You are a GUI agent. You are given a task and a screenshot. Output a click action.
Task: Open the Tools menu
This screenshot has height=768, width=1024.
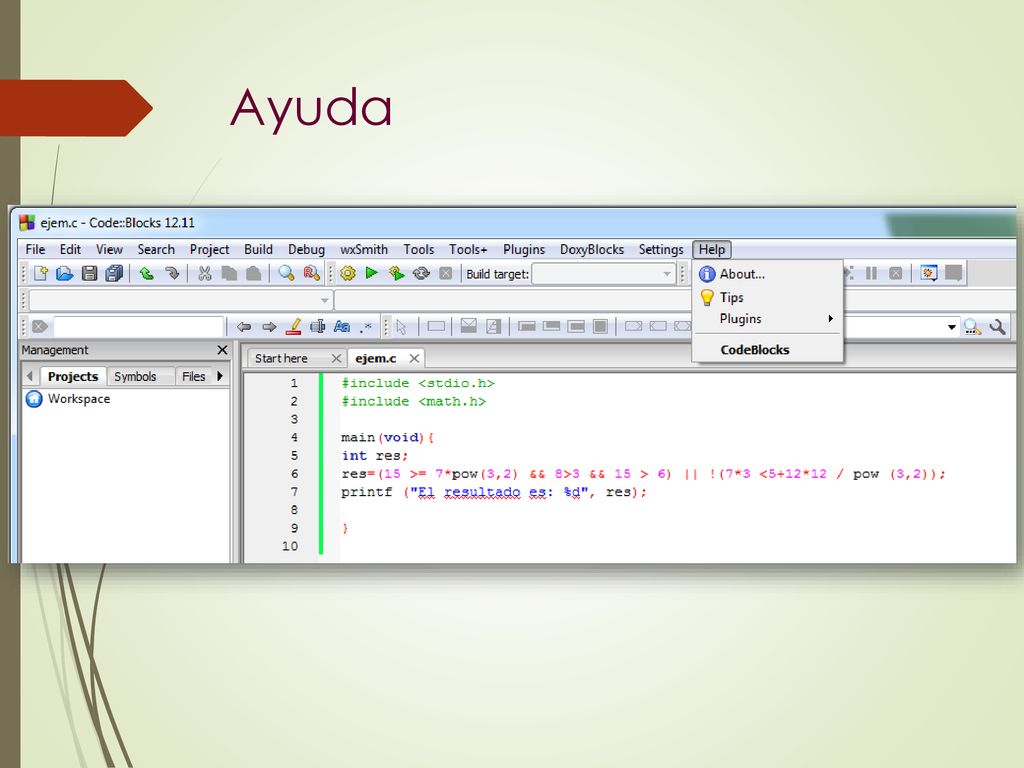[x=419, y=249]
